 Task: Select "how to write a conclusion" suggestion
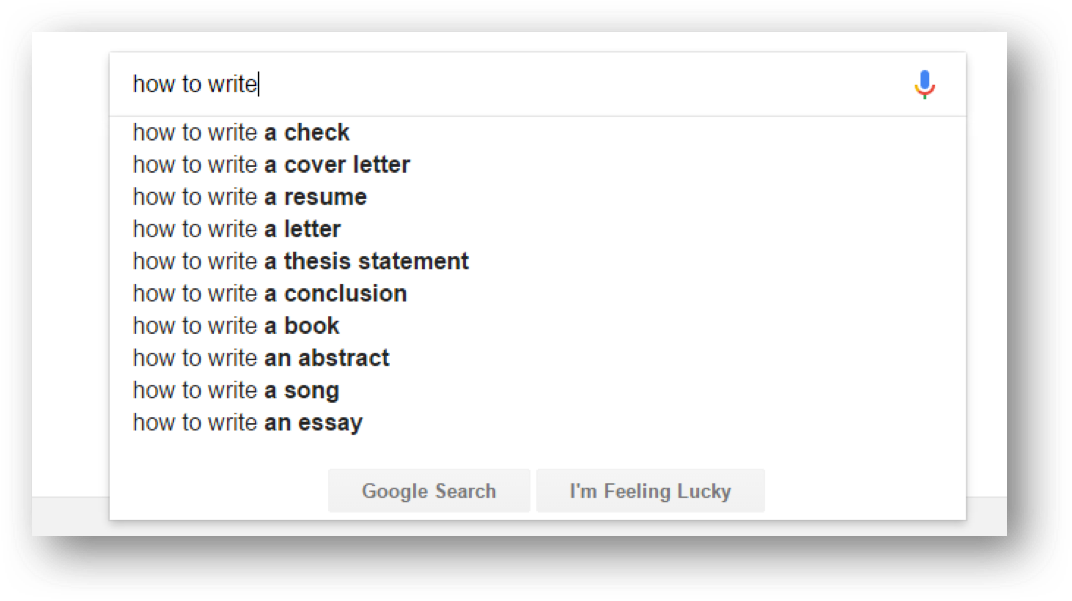tap(269, 294)
